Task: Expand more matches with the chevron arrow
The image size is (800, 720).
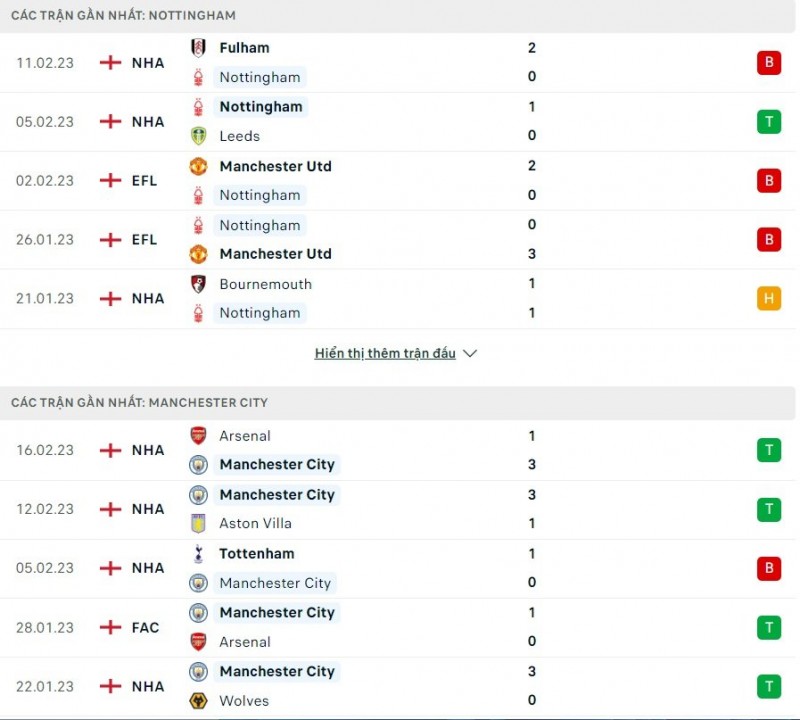Action: point(470,354)
